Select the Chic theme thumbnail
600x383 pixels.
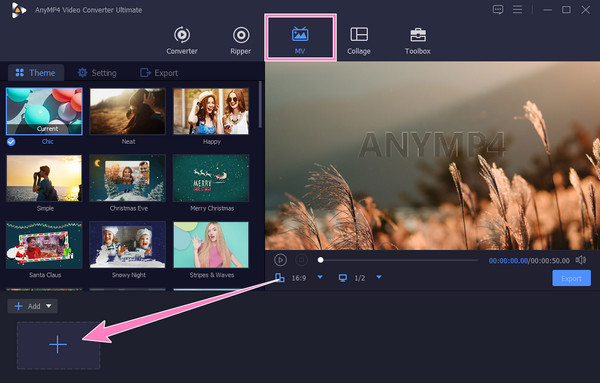click(44, 111)
